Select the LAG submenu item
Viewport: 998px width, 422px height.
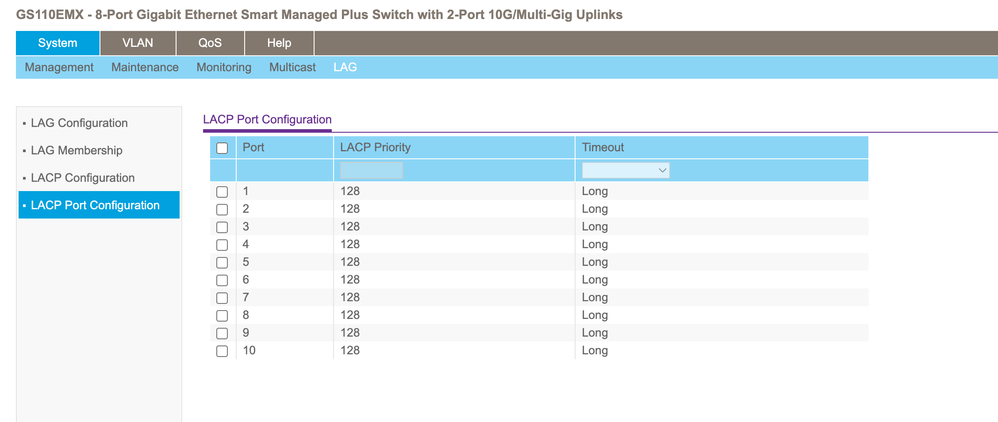click(345, 67)
